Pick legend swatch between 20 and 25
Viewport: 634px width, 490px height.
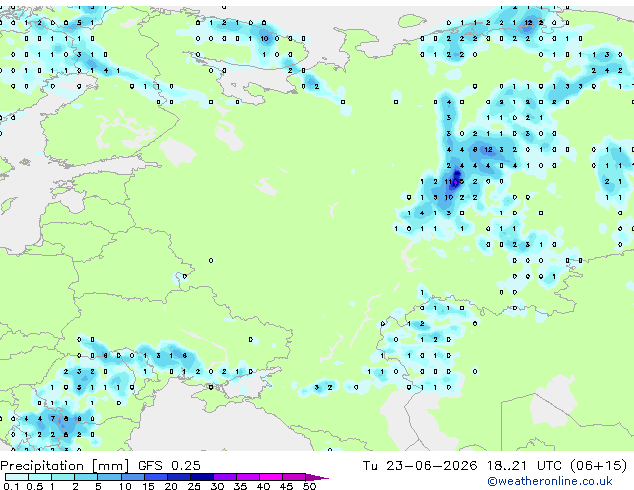point(178,477)
